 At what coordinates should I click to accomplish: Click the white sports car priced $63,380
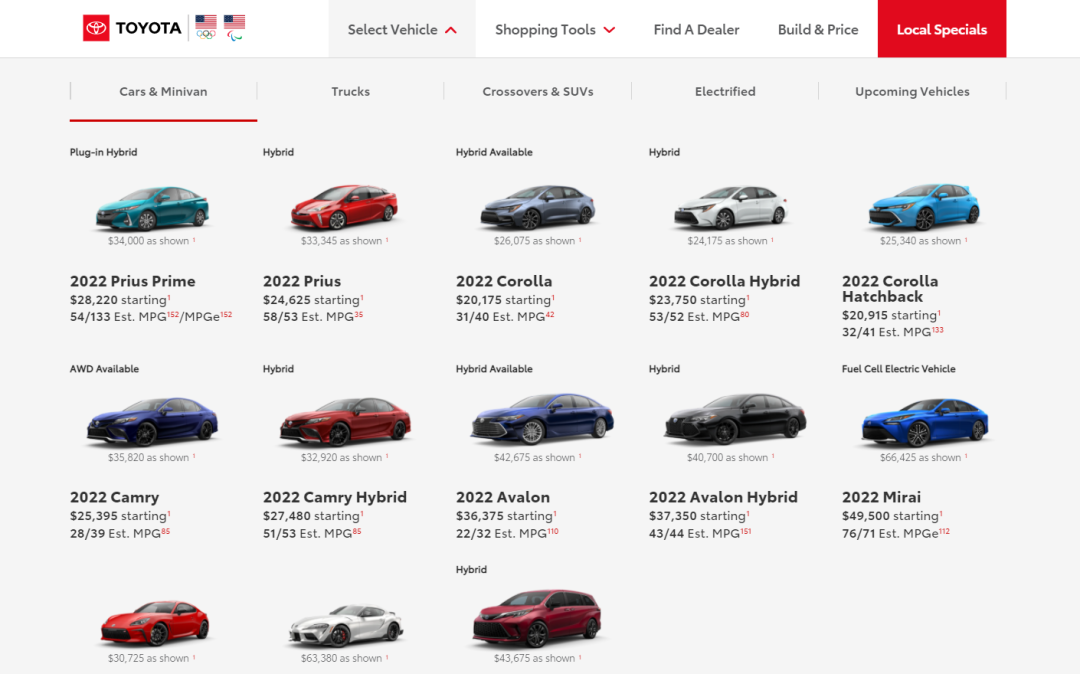pyautogui.click(x=346, y=624)
